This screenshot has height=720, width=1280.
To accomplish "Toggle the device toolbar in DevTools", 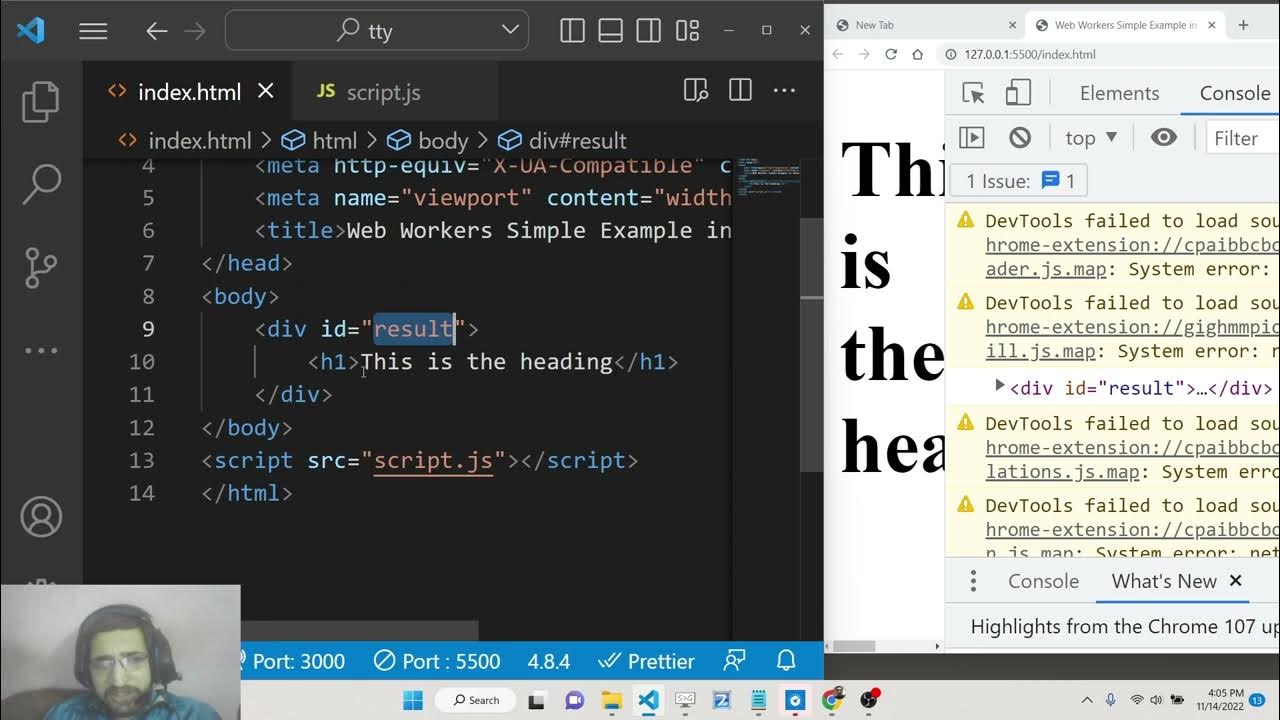I will pyautogui.click(x=1017, y=93).
